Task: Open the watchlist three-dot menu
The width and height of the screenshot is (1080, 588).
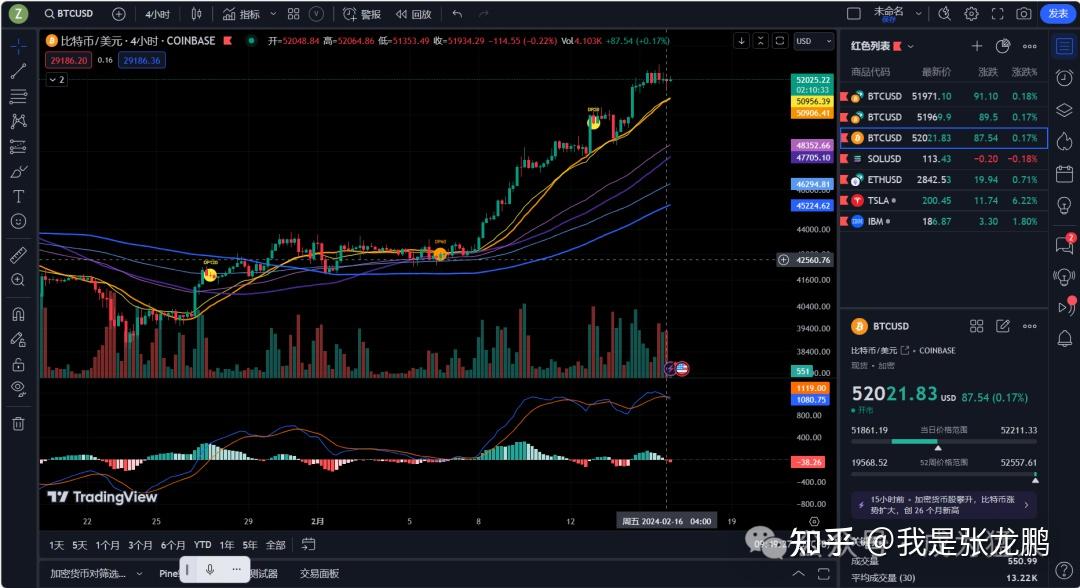Action: tap(1030, 46)
